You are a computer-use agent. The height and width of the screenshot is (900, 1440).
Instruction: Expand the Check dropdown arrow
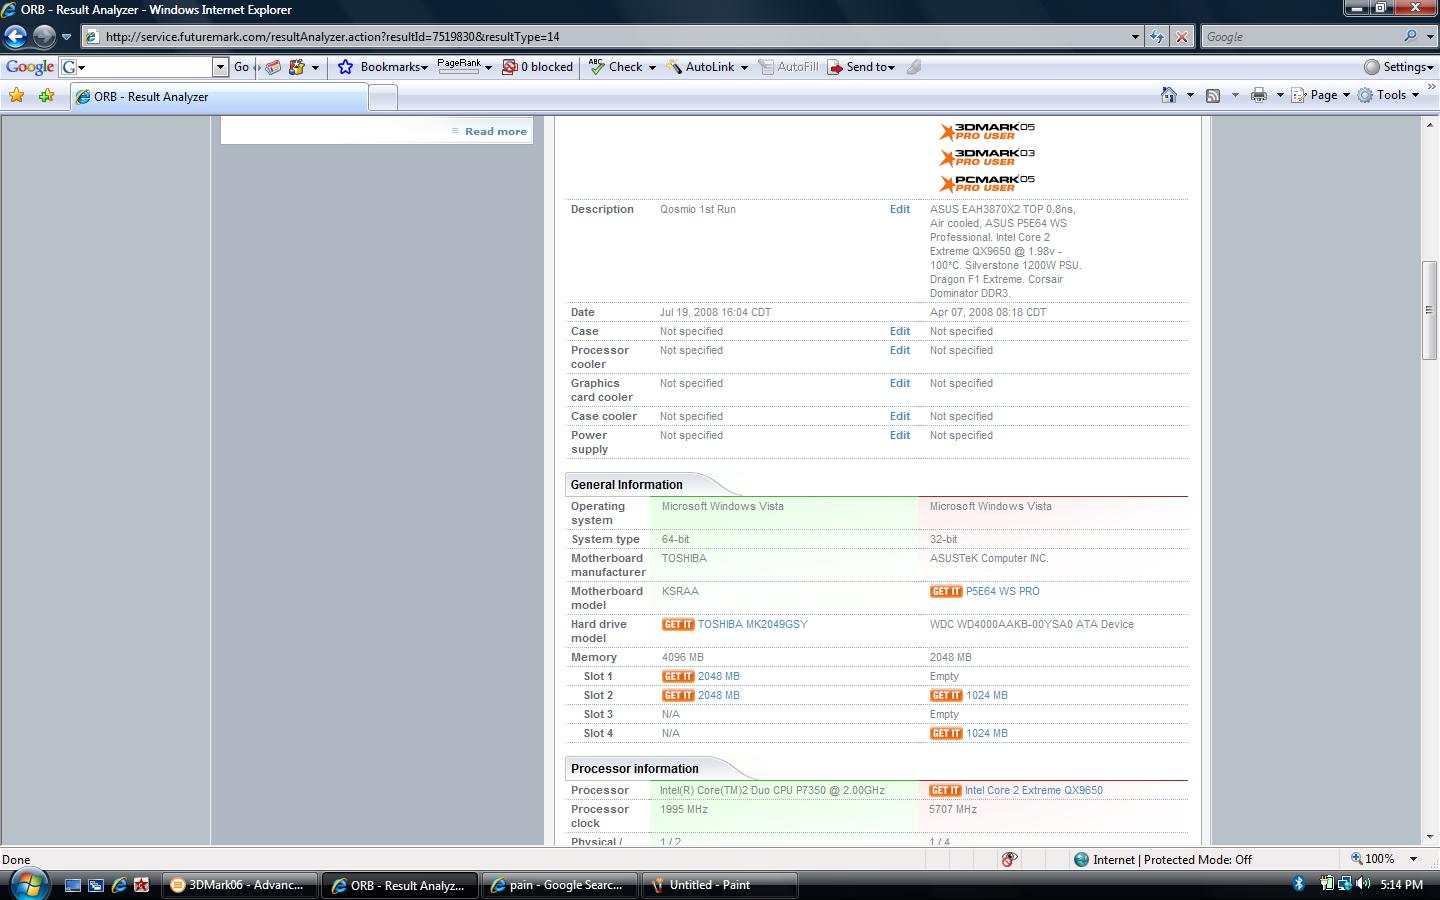tap(652, 67)
